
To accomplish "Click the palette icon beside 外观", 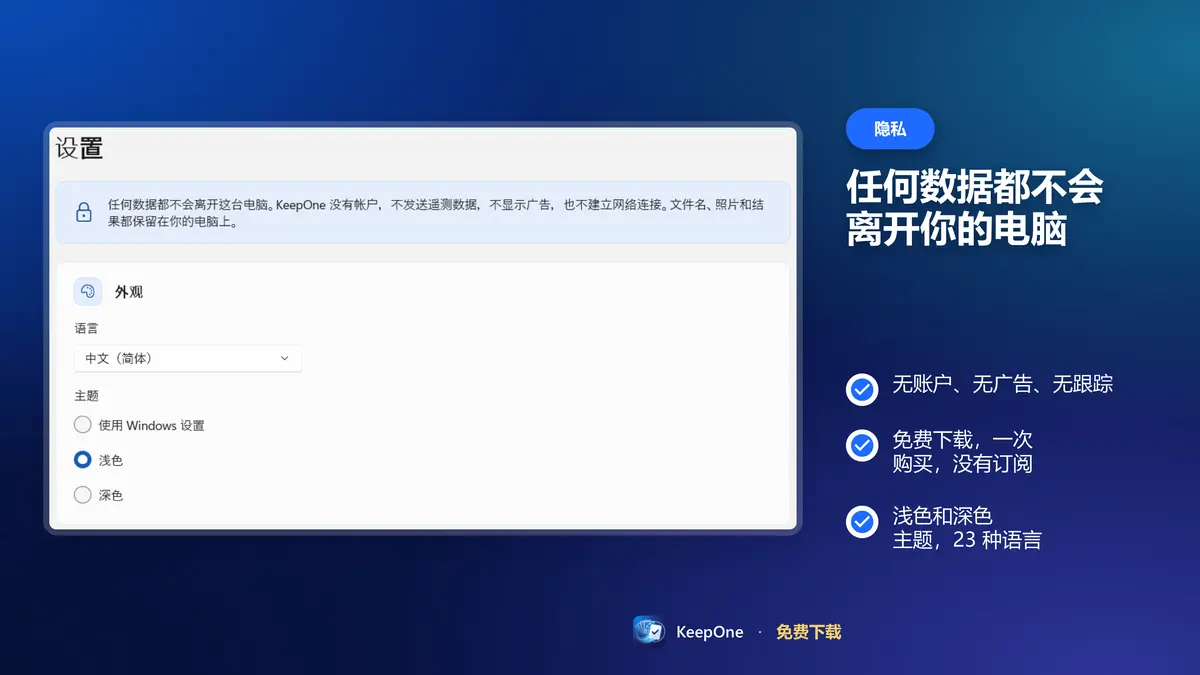I will coord(88,291).
